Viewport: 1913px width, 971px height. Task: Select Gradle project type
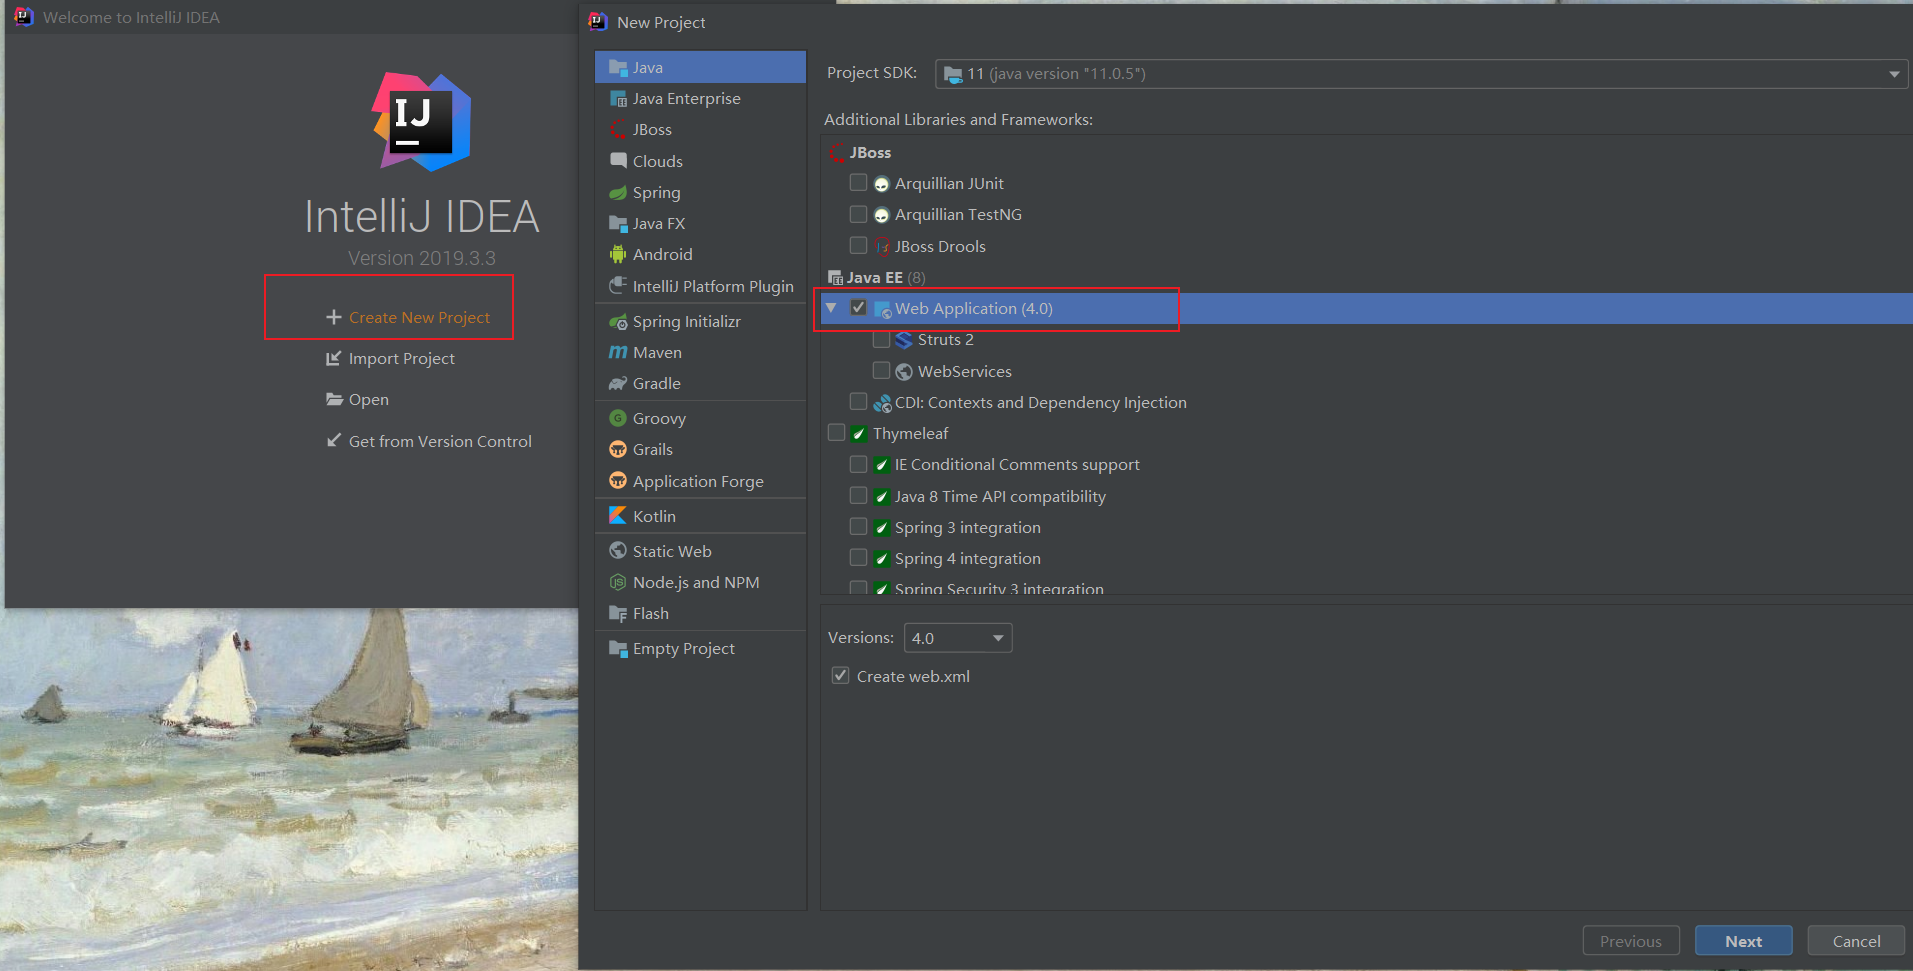point(700,384)
